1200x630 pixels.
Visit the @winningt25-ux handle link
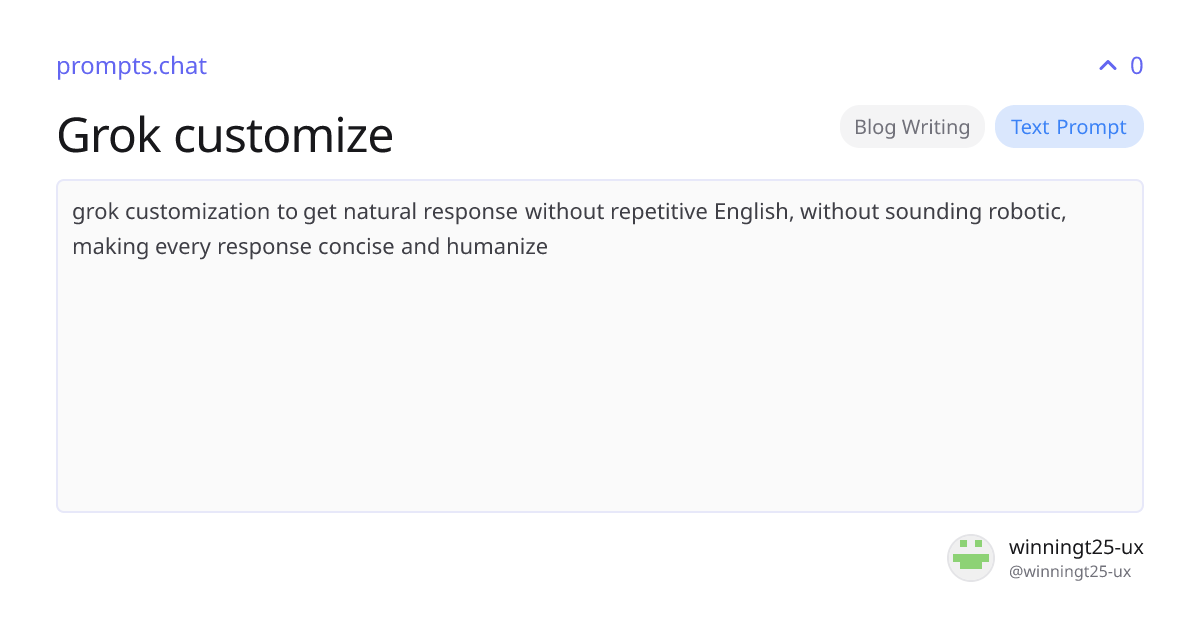[1070, 572]
